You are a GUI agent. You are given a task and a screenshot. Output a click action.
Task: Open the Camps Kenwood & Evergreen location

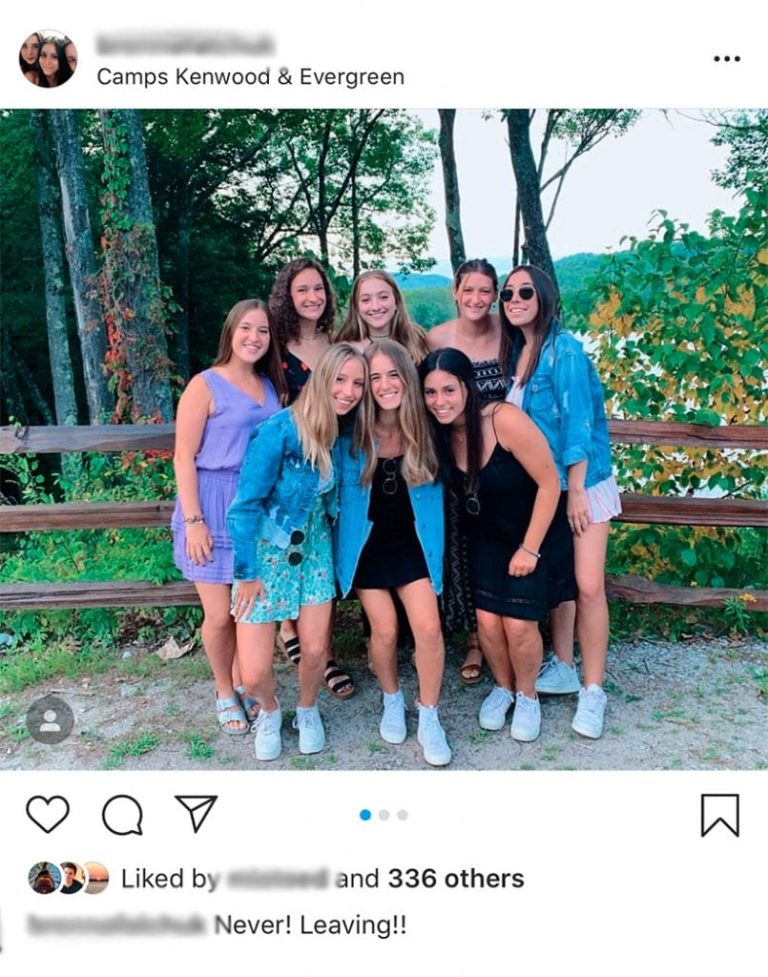[x=250, y=77]
